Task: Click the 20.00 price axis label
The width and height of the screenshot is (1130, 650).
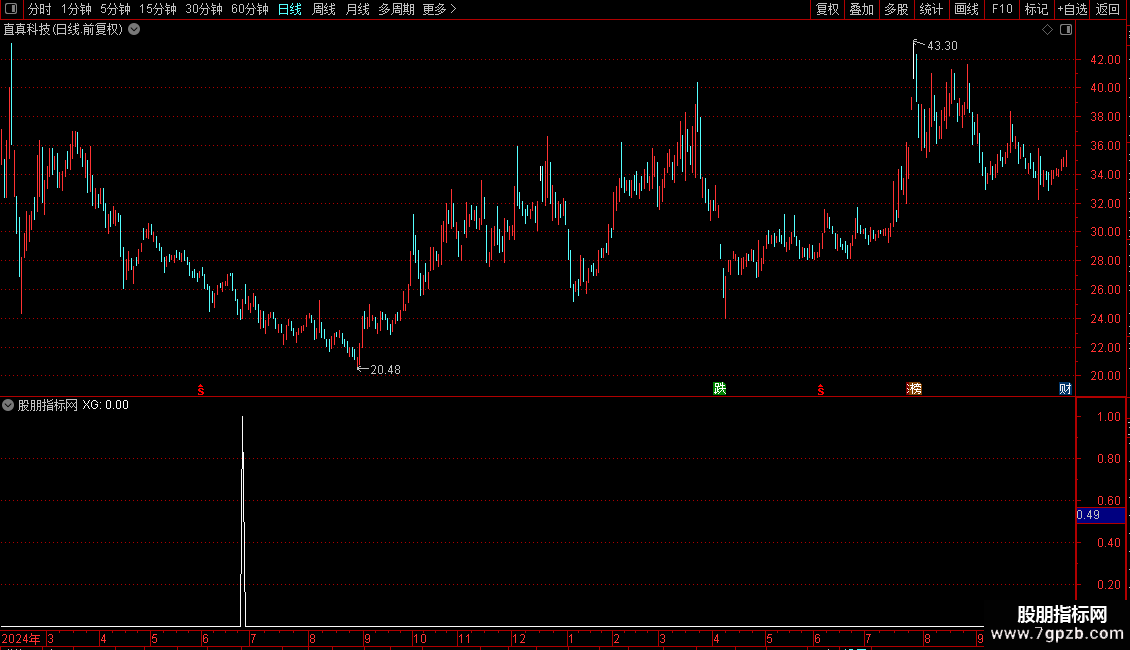Action: pos(1105,375)
